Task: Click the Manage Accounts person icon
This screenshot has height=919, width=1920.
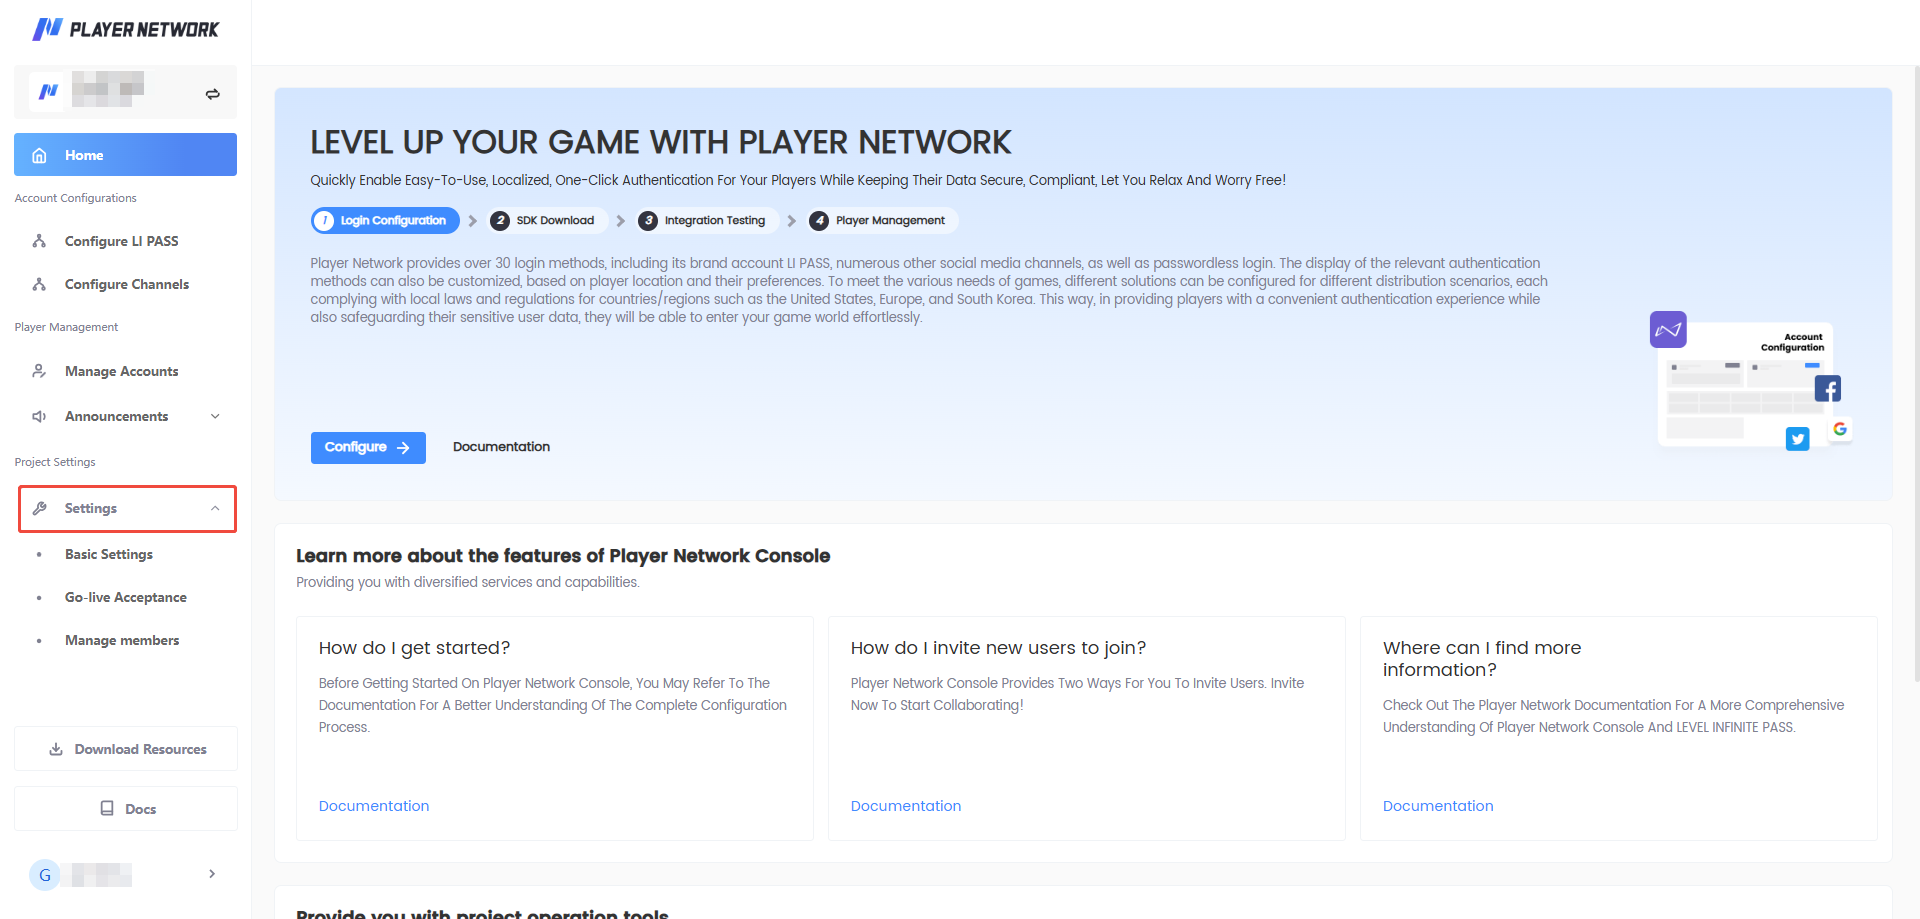Action: [39, 371]
